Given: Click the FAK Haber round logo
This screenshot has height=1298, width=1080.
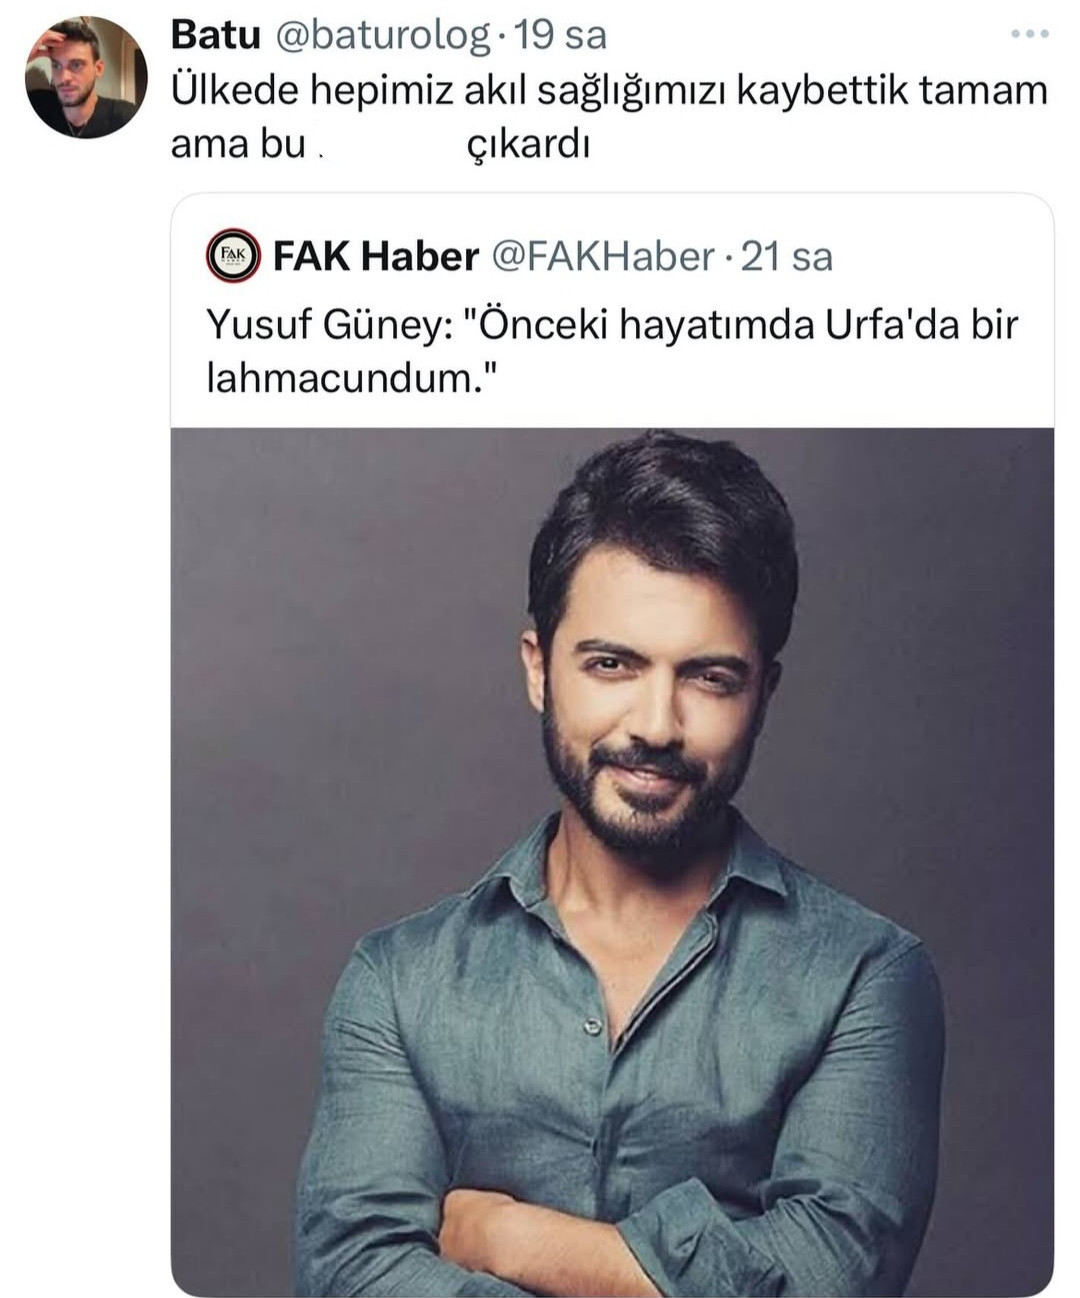Looking at the screenshot, I should 233,257.
